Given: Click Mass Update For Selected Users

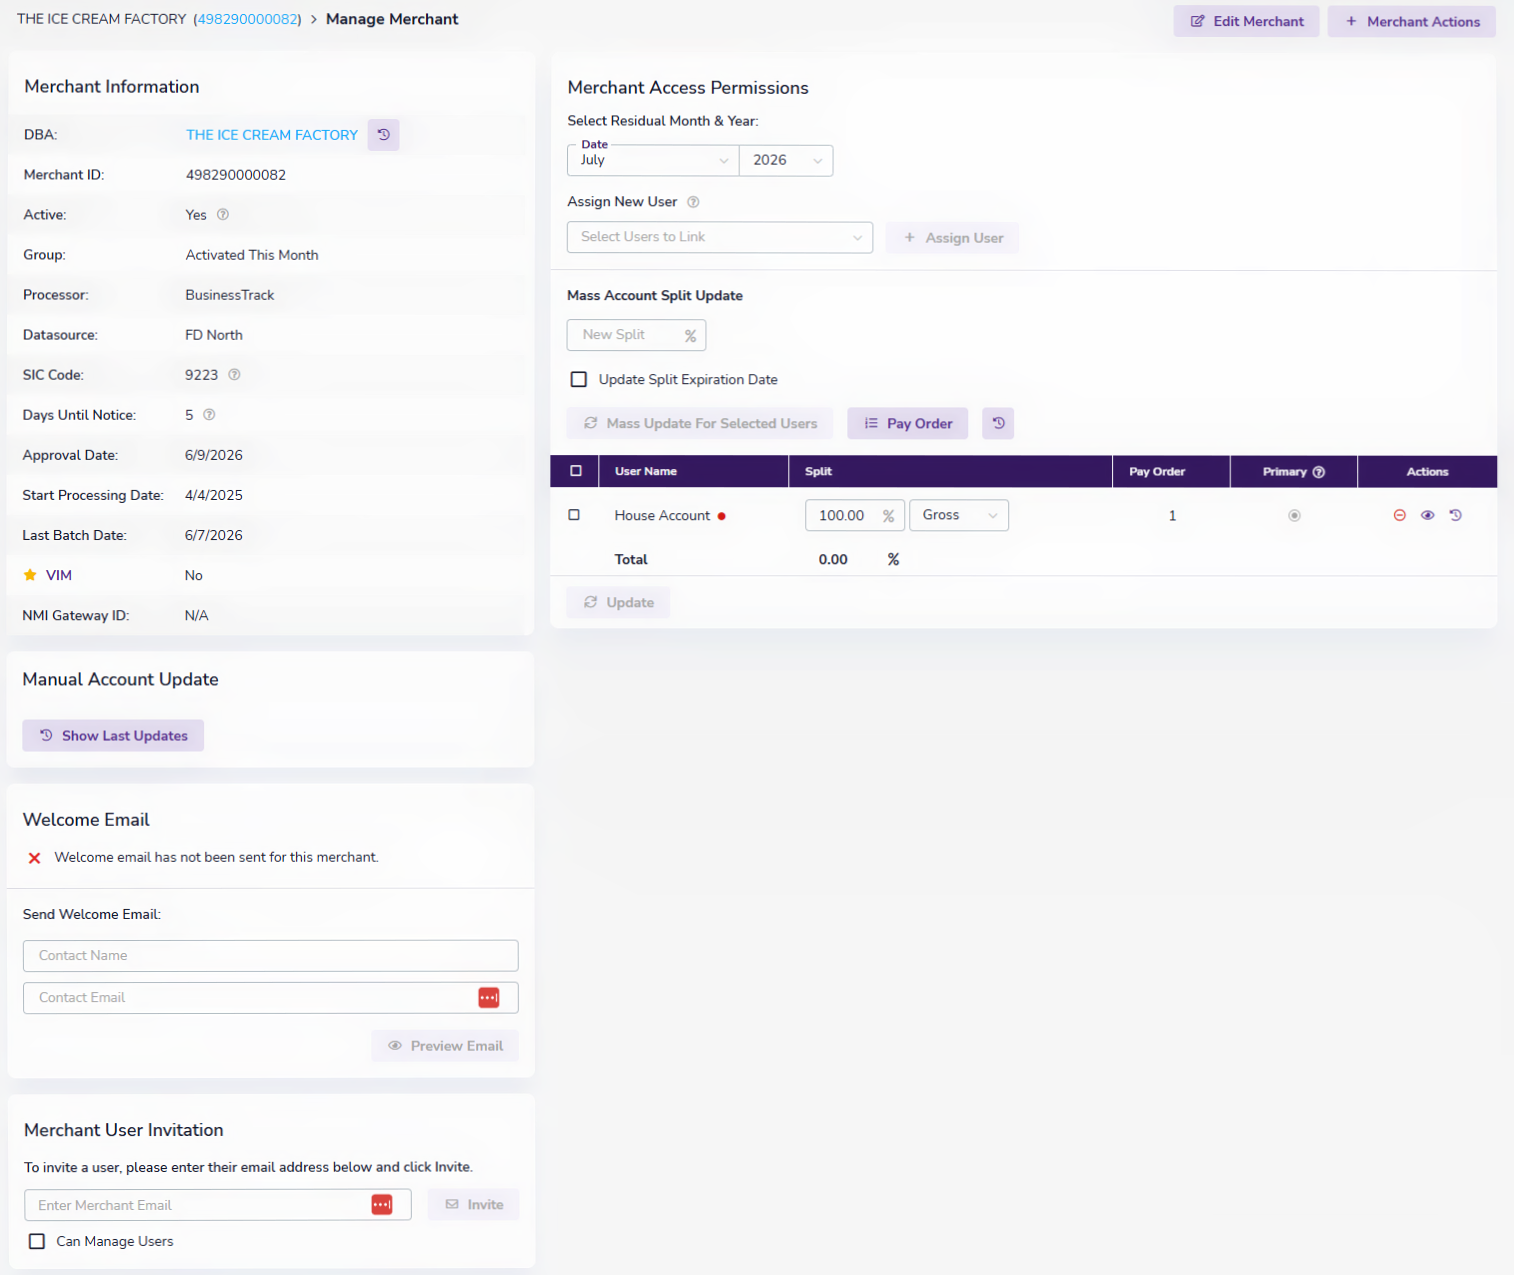Looking at the screenshot, I should coord(700,423).
